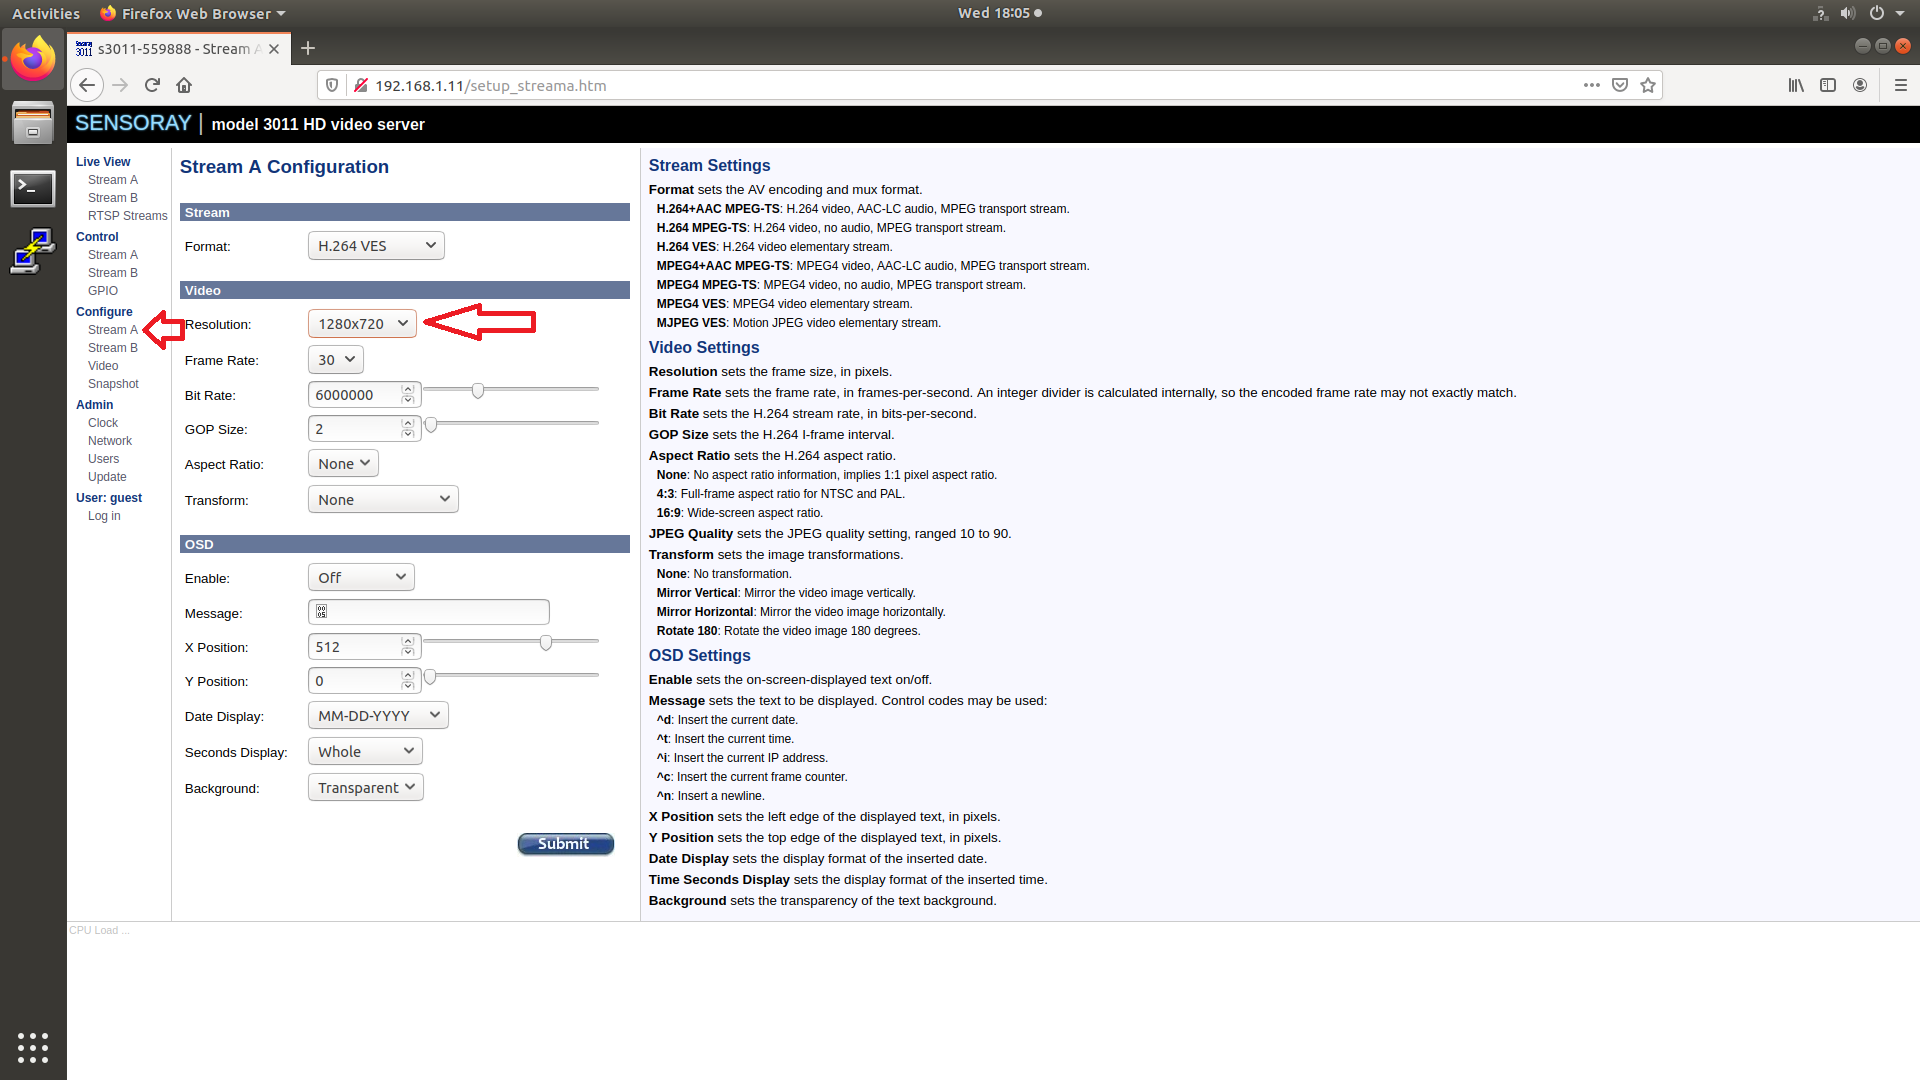Open the network tool dock icon
This screenshot has height=1080, width=1920.
pyautogui.click(x=33, y=251)
